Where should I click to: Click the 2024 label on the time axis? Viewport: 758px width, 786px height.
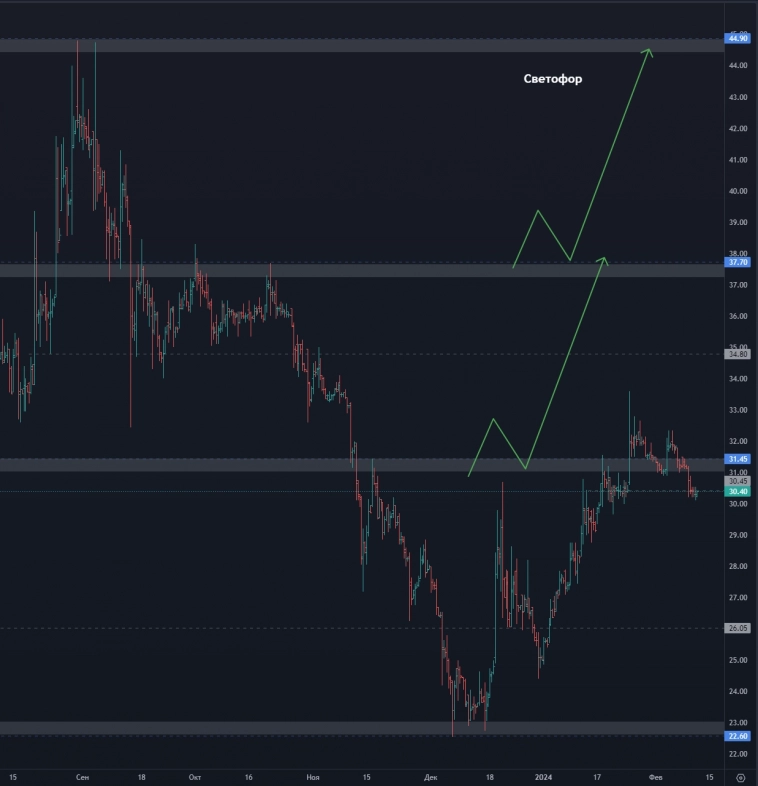coord(543,776)
